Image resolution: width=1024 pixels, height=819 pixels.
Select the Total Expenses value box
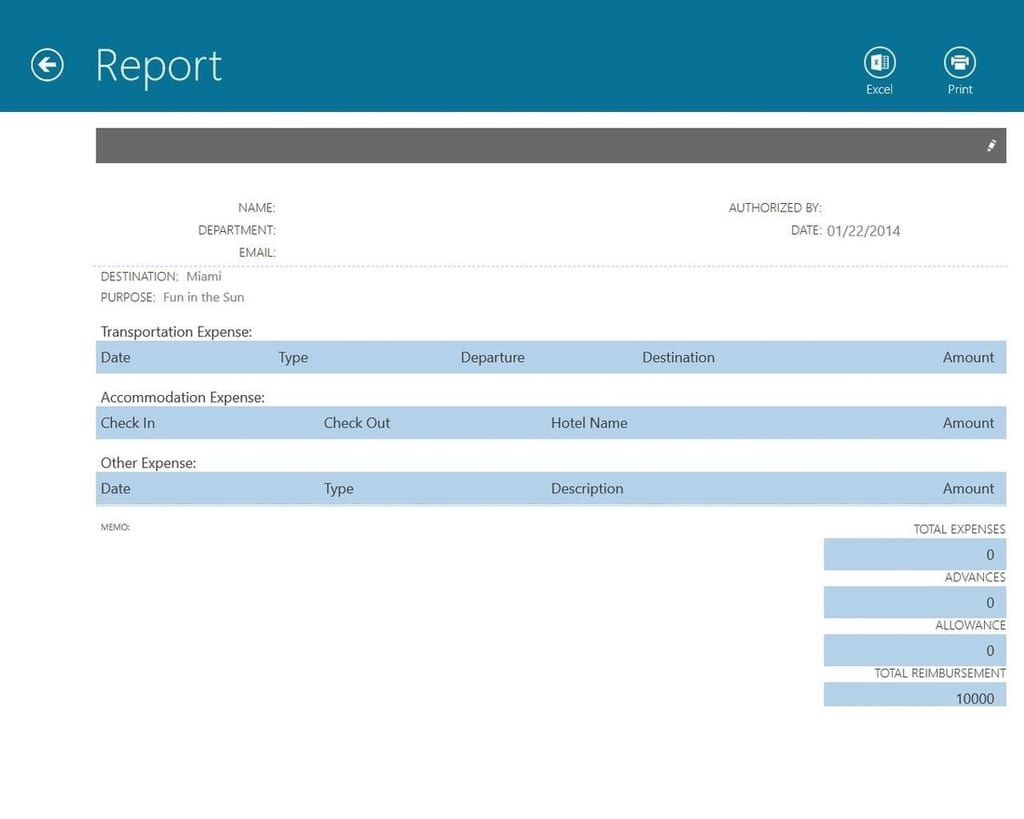coord(914,554)
